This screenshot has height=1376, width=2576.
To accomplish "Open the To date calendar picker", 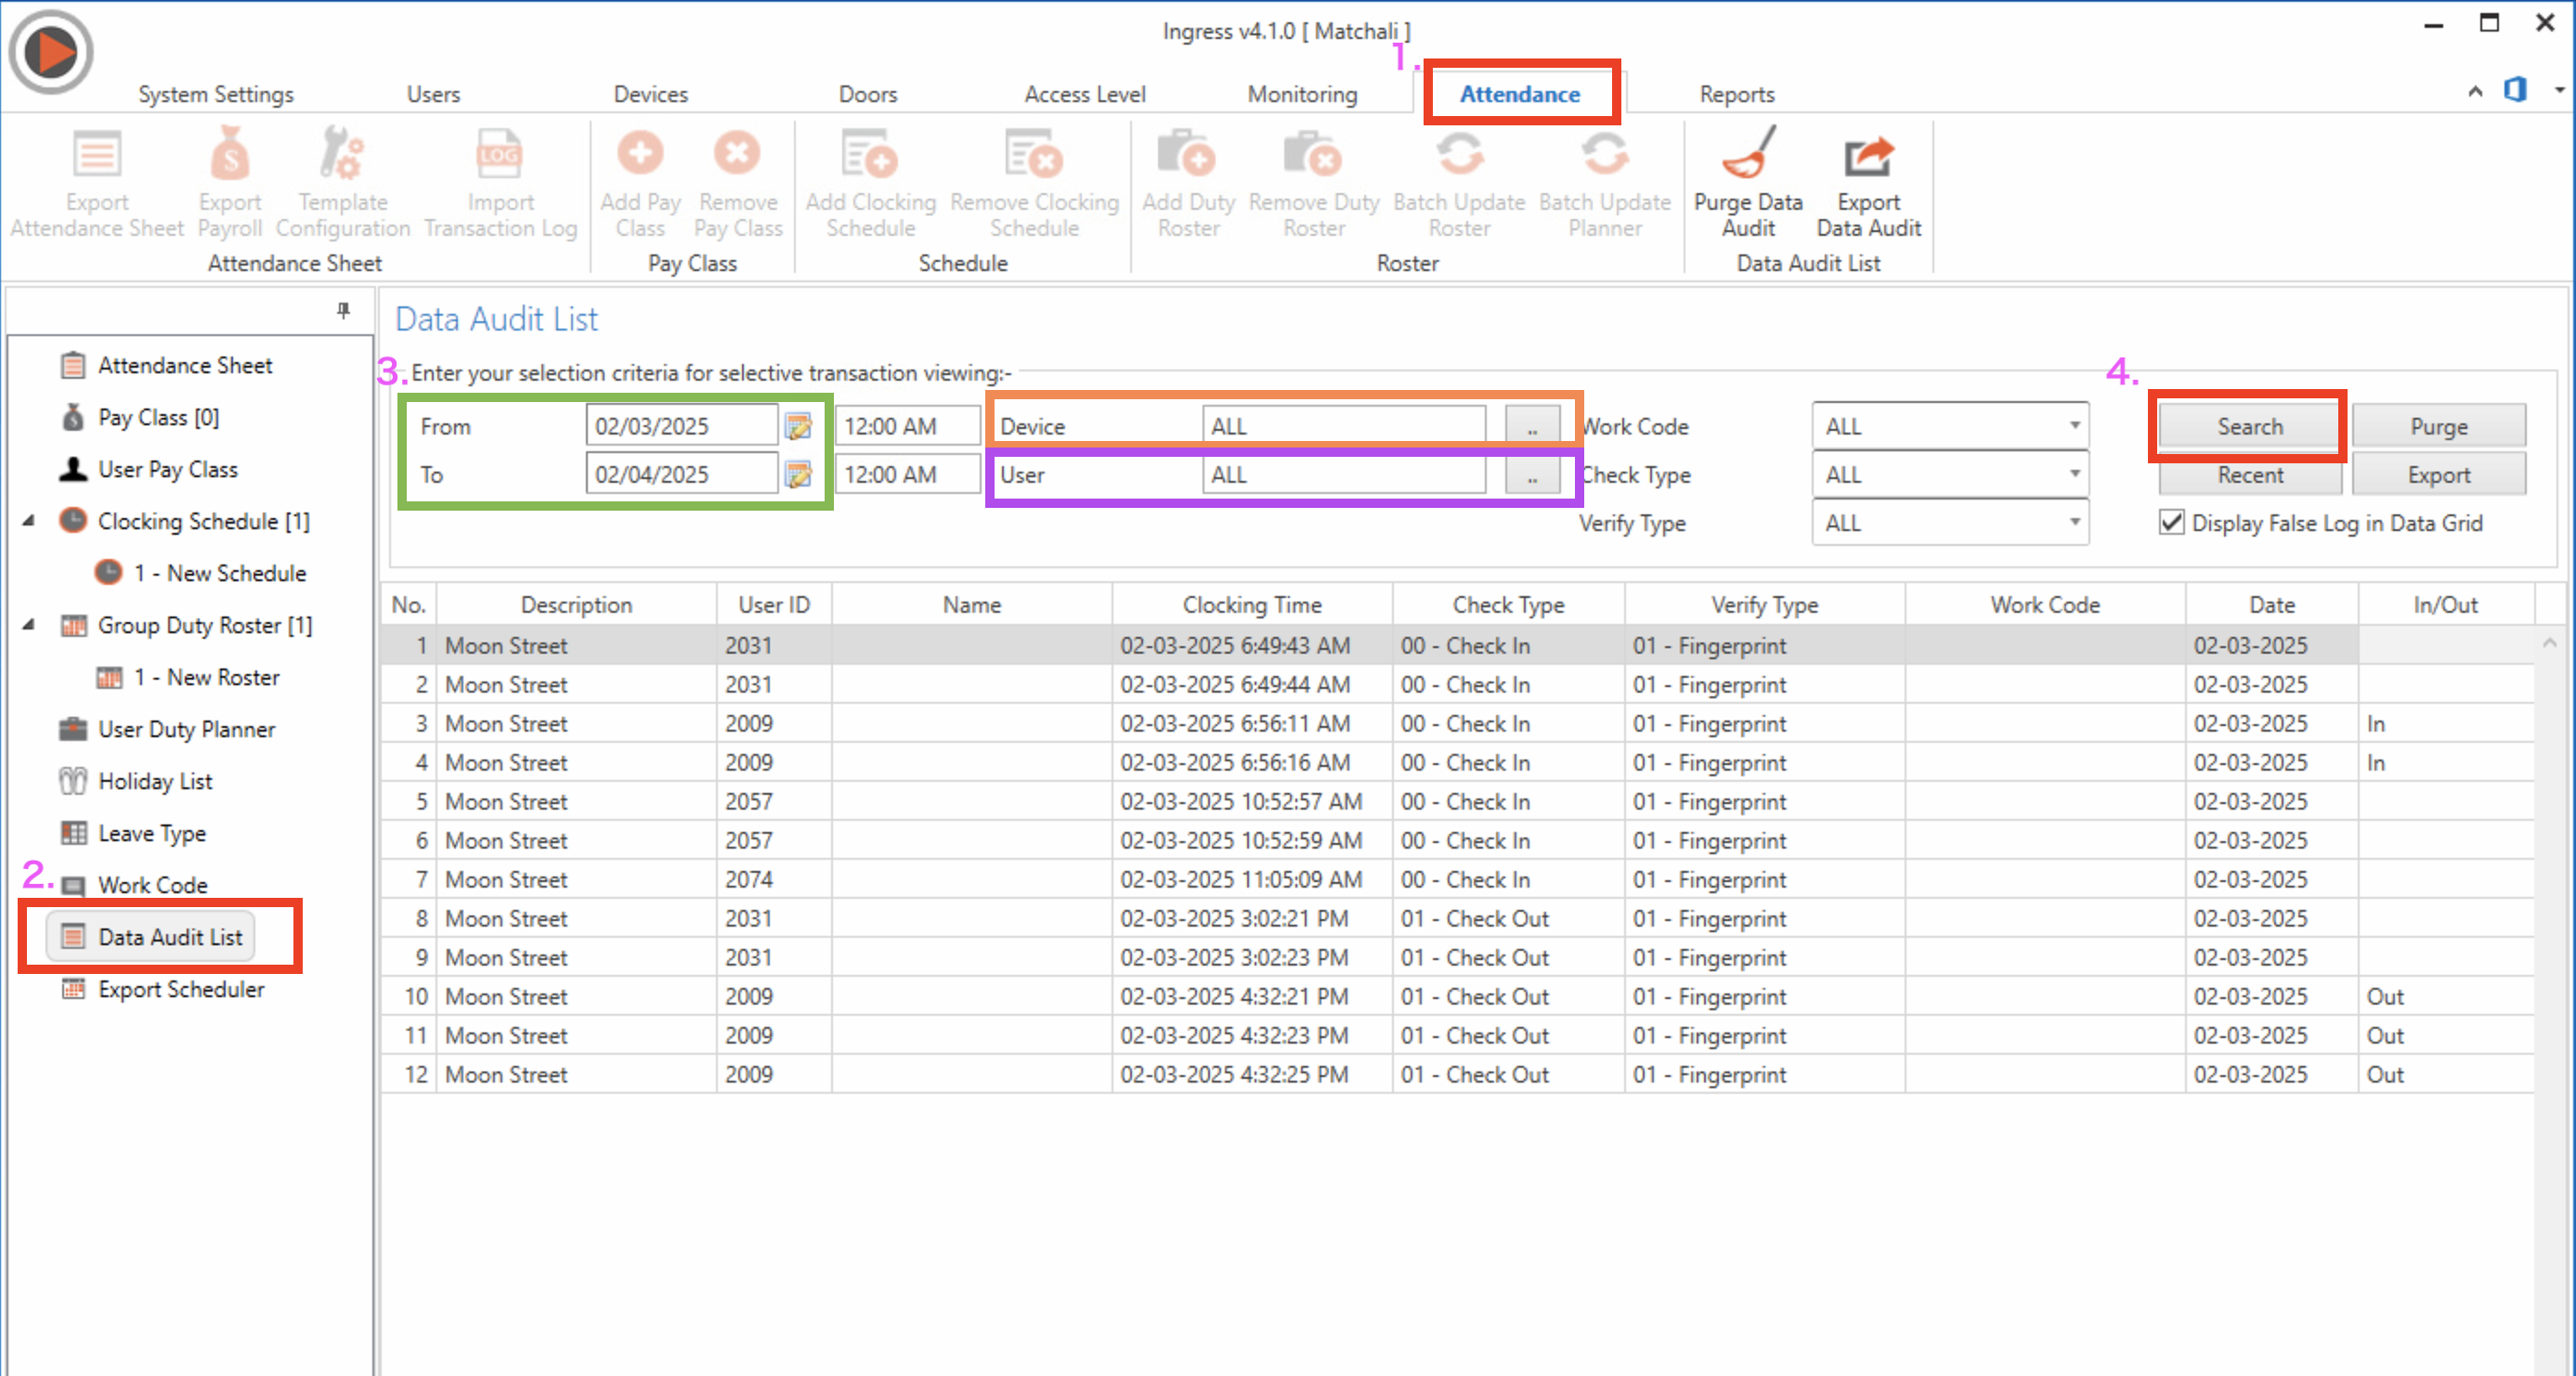I will [798, 474].
